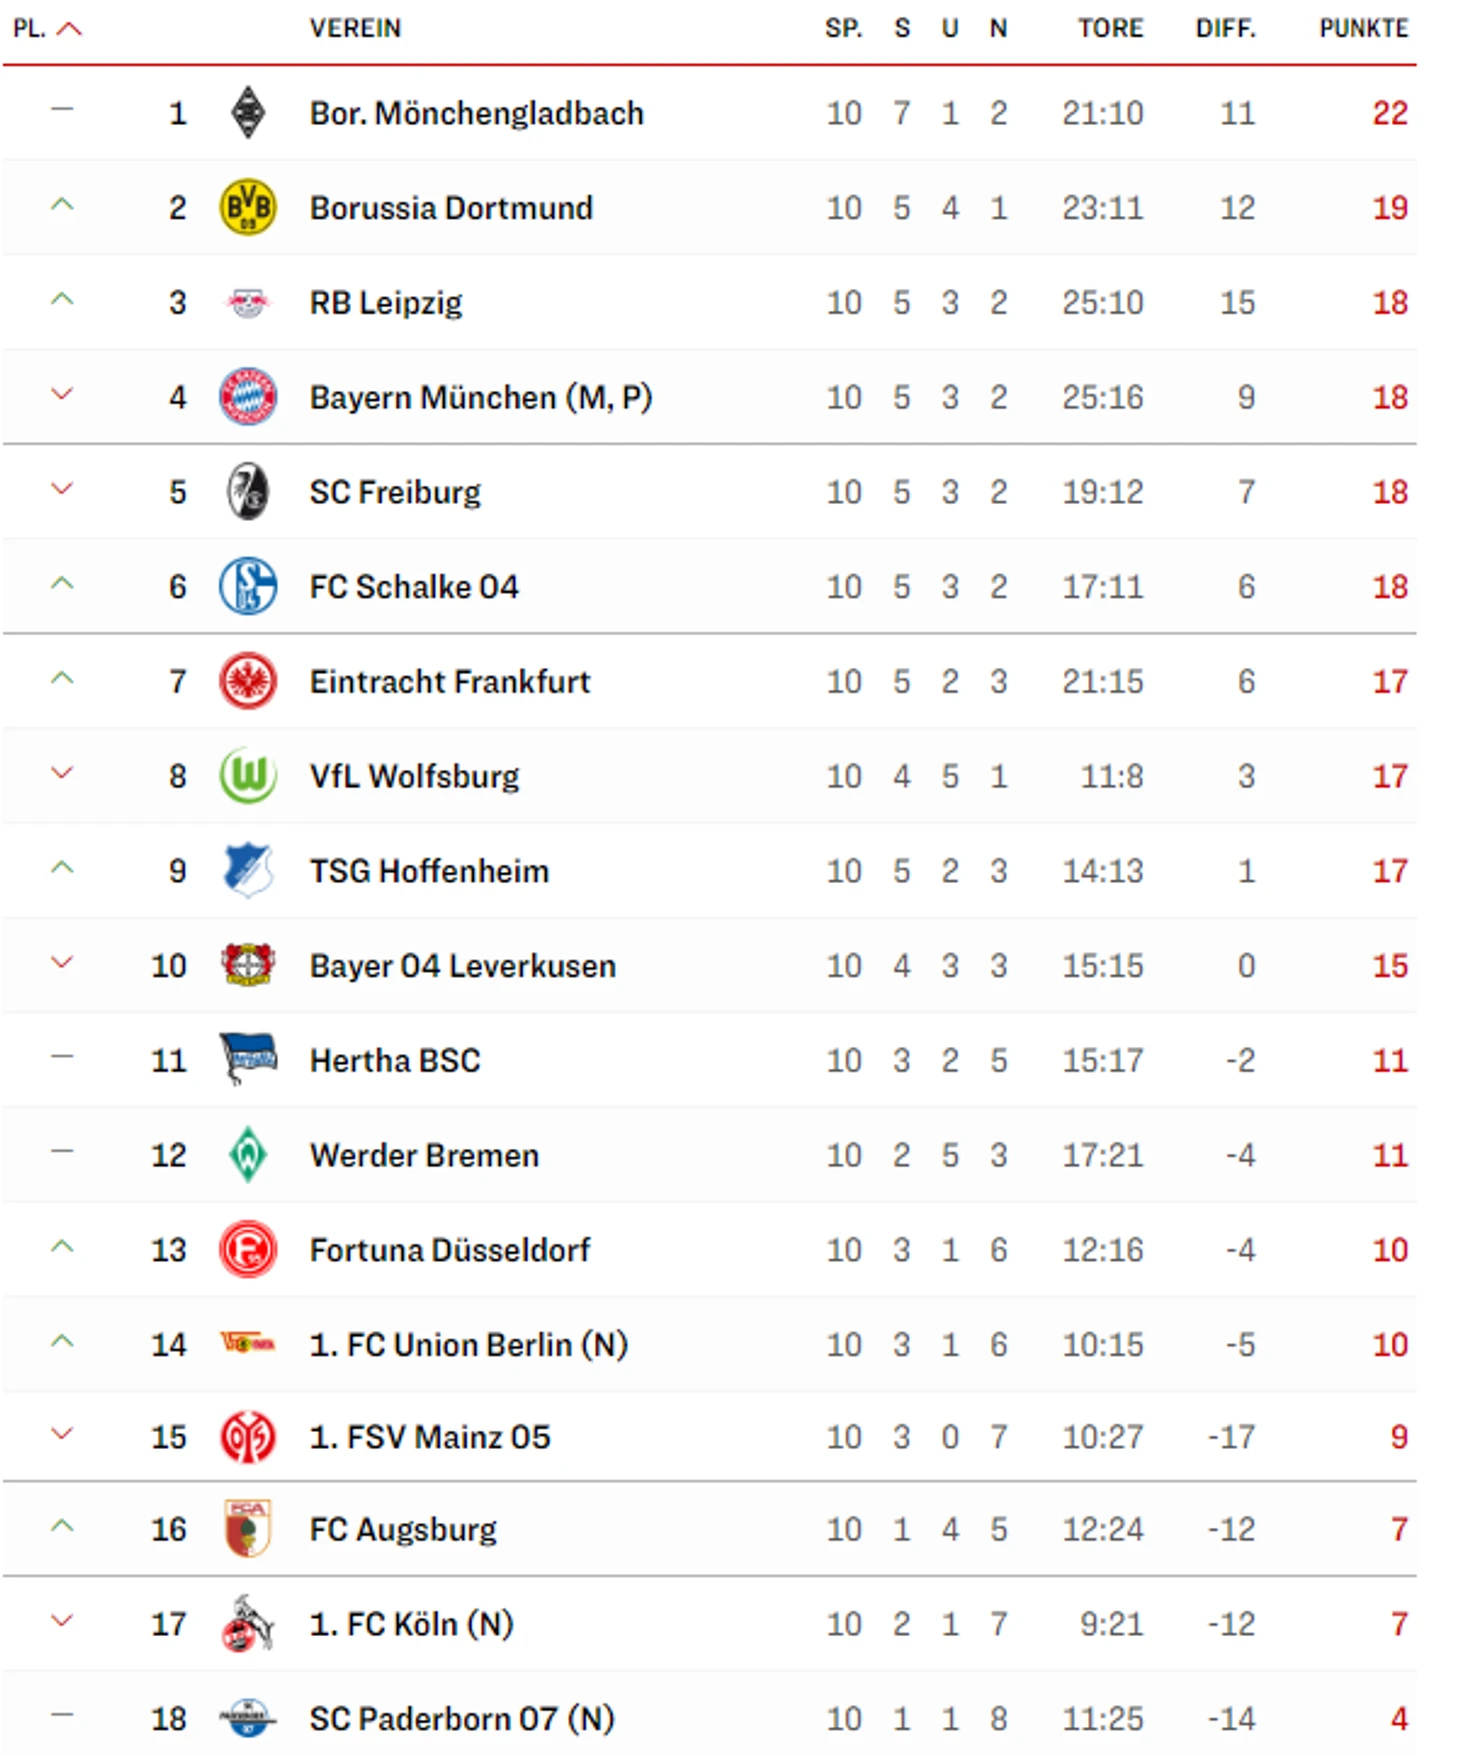Sort by the TORE column header
The height and width of the screenshot is (1754, 1460).
[x=1110, y=29]
